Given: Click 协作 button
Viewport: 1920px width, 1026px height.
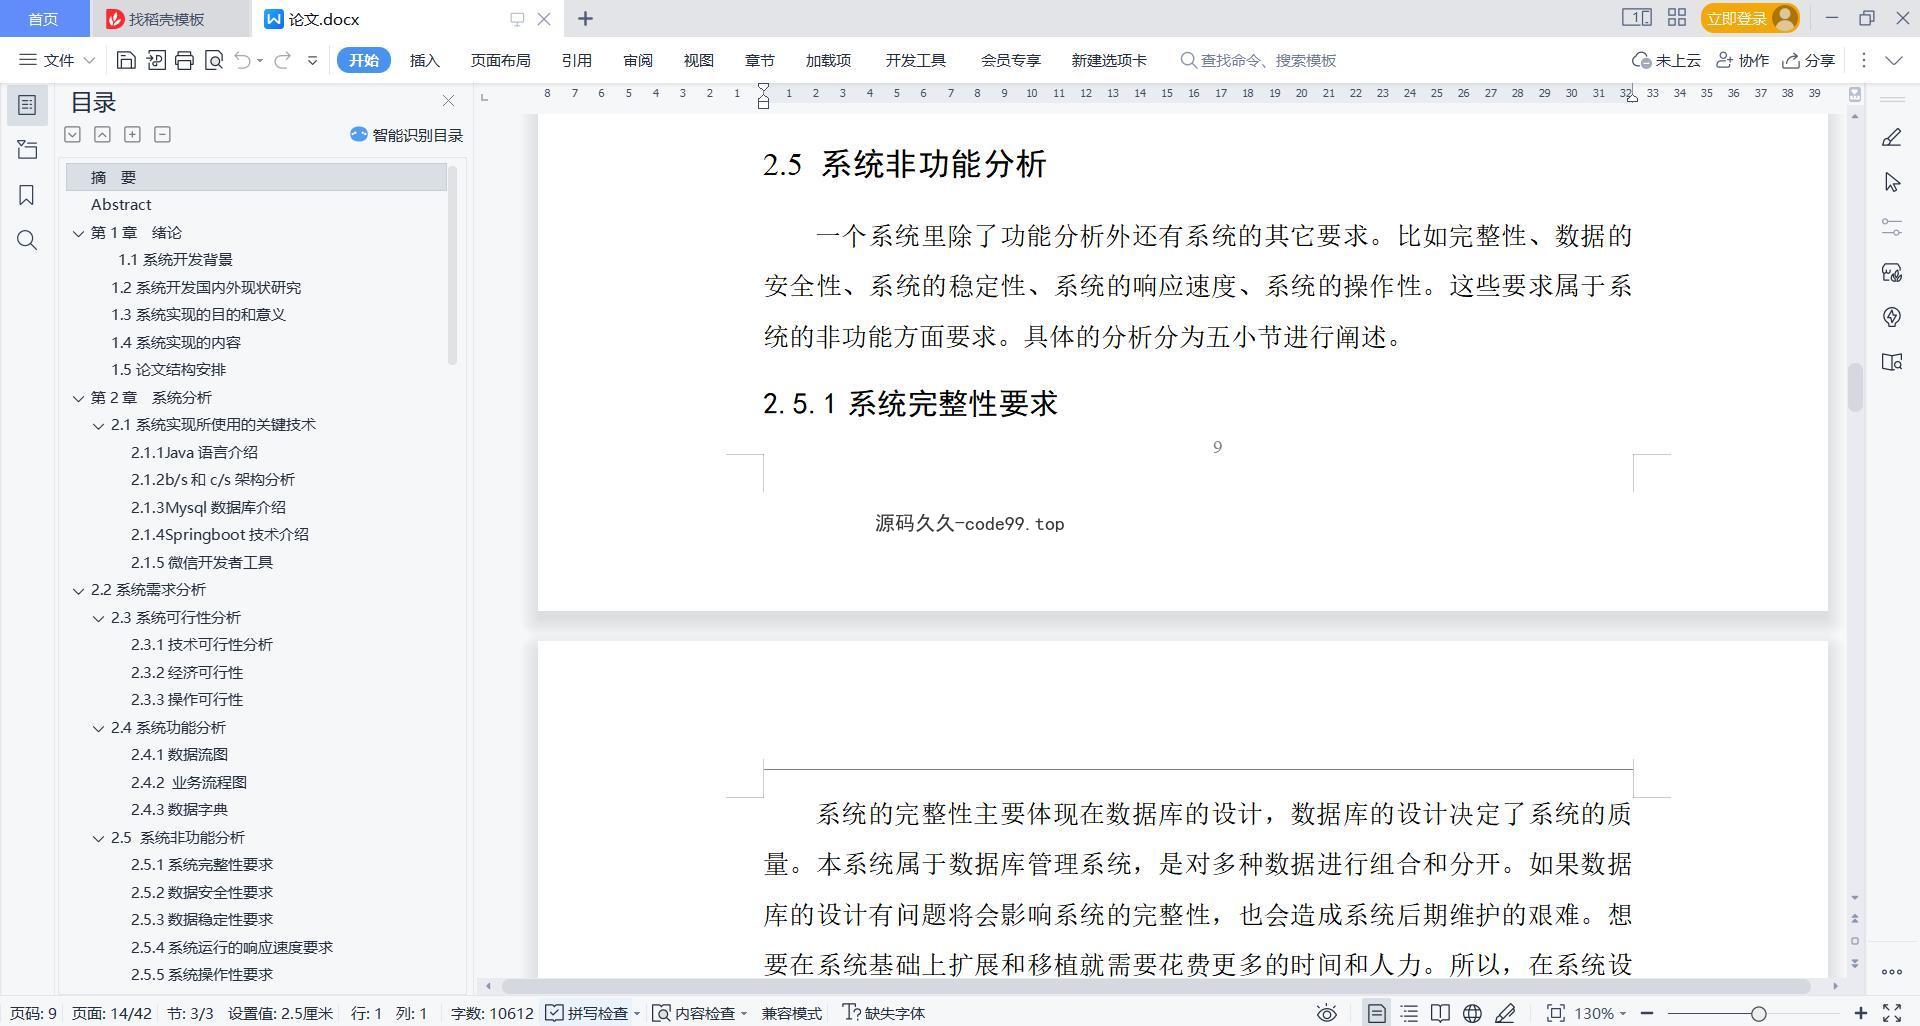Looking at the screenshot, I should click(1742, 61).
